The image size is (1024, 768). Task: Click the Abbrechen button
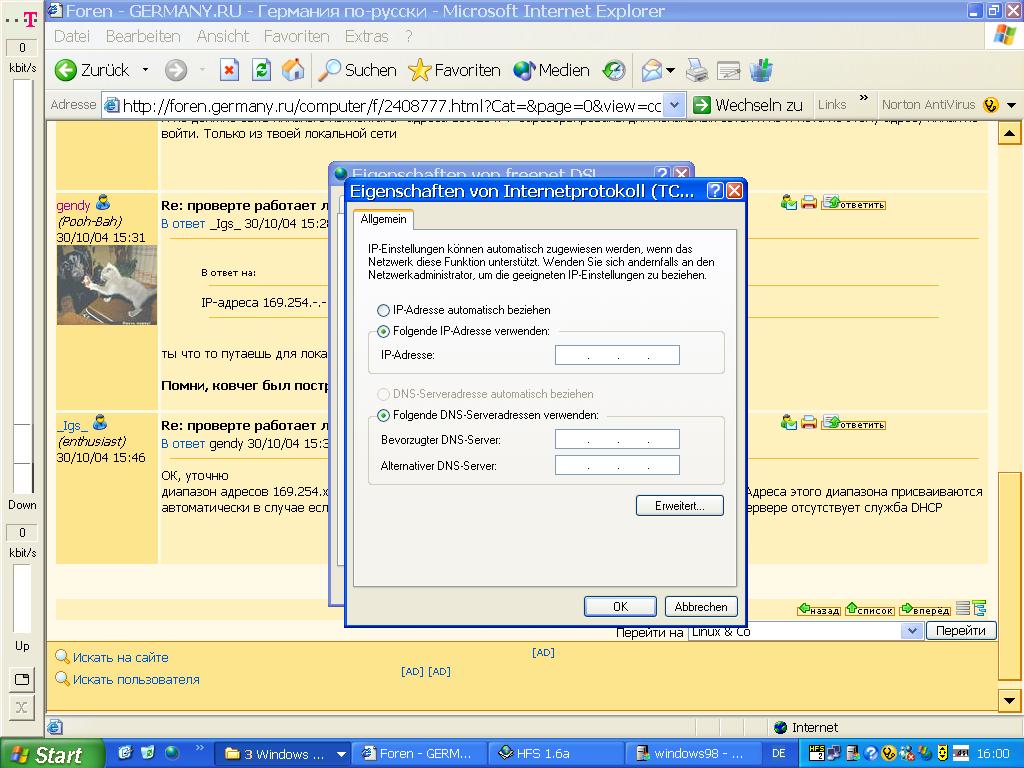click(701, 607)
